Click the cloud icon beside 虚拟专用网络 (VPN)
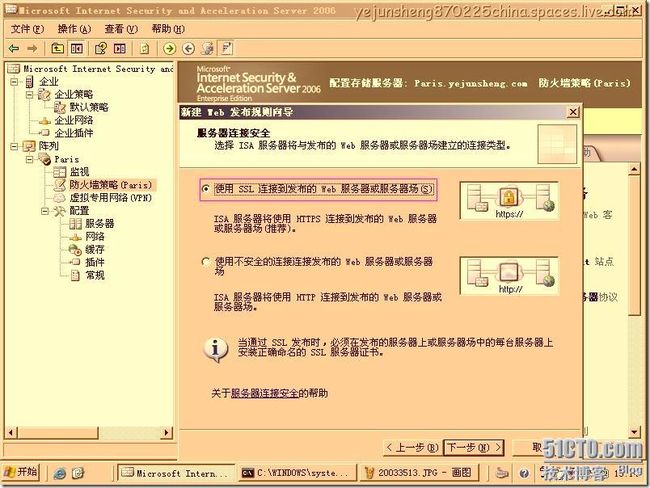The width and height of the screenshot is (650, 488). tap(60, 198)
